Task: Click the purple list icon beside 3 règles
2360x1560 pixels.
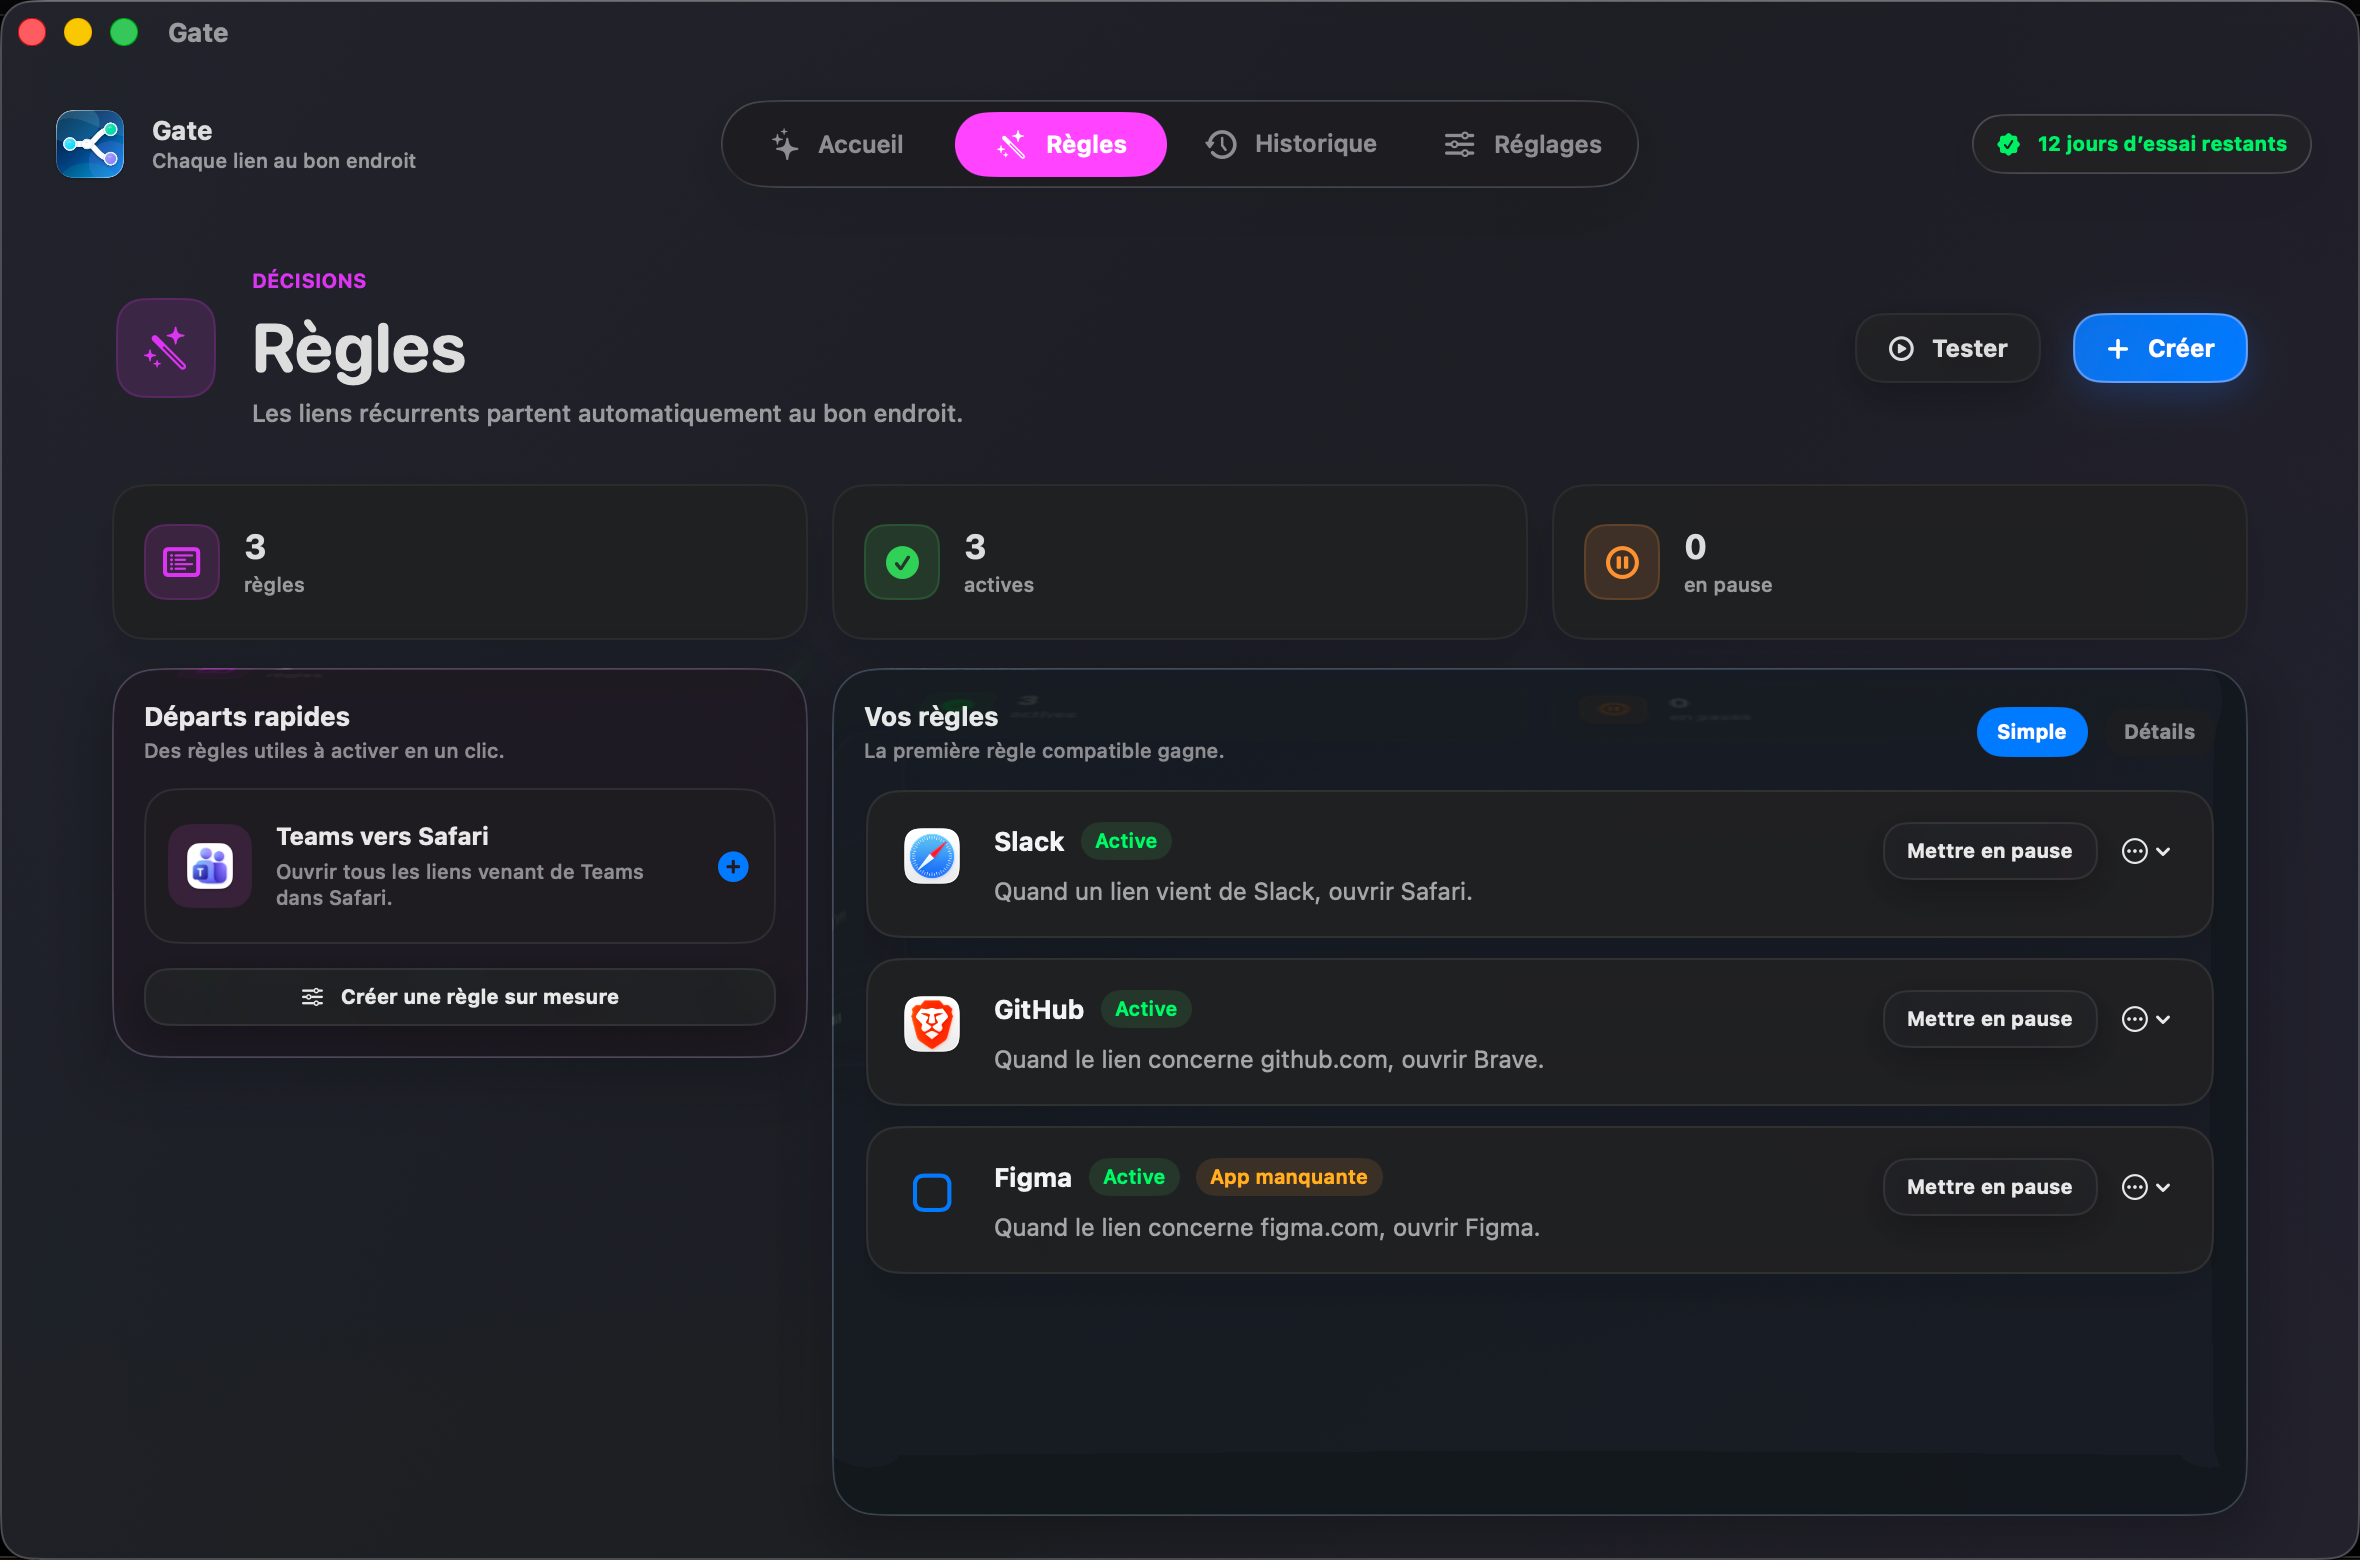Action: (x=182, y=562)
